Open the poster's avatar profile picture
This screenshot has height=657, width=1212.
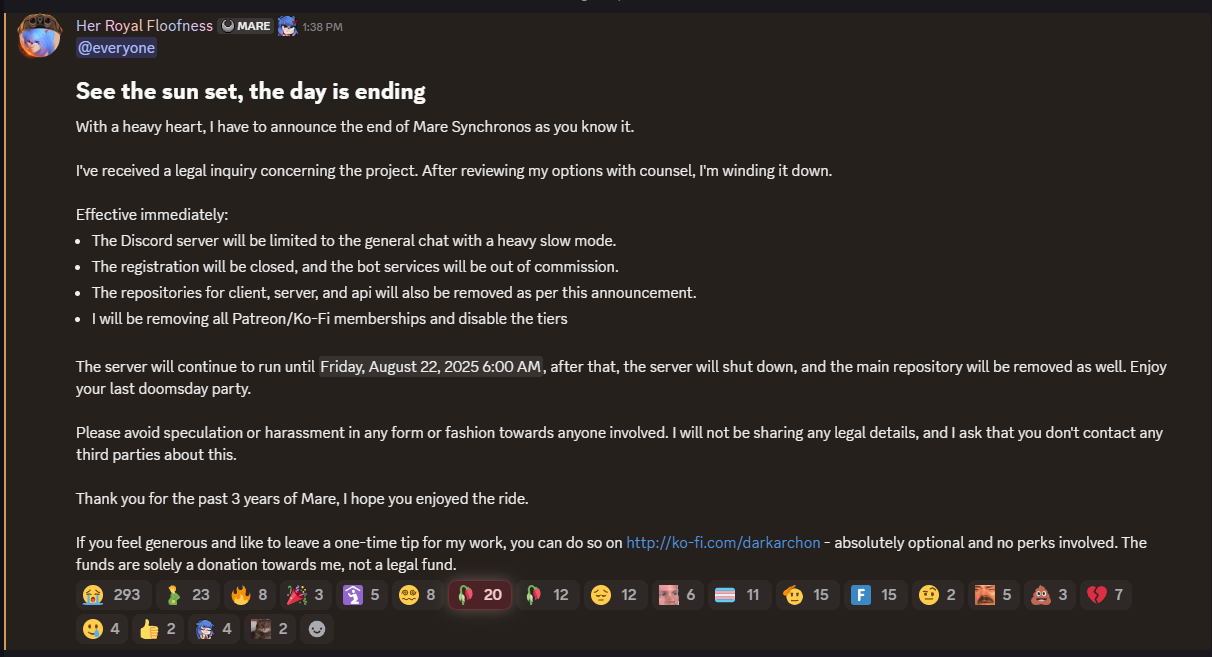coord(40,35)
